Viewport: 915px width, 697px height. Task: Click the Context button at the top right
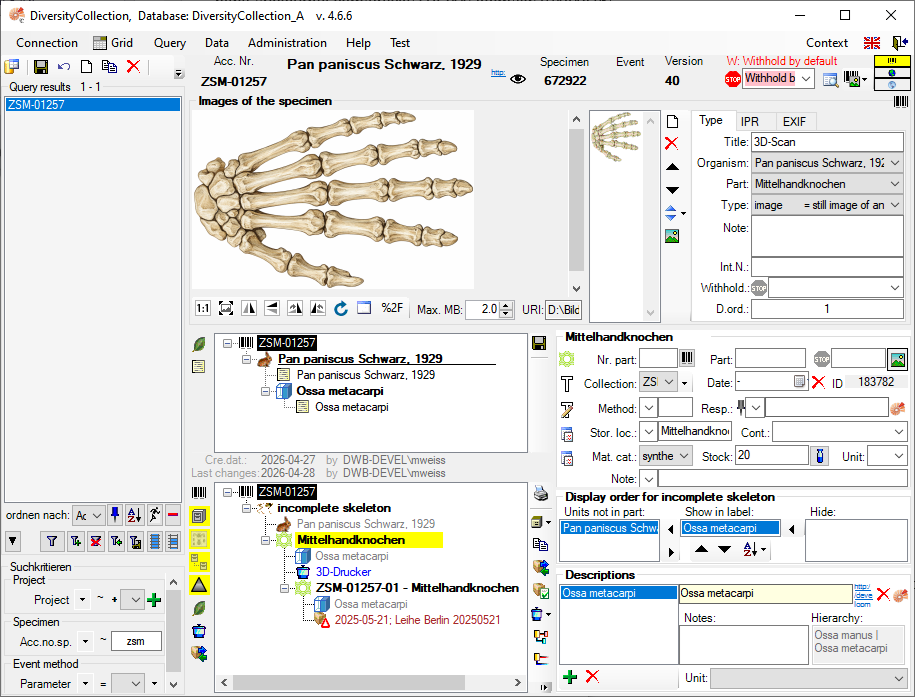coord(827,43)
